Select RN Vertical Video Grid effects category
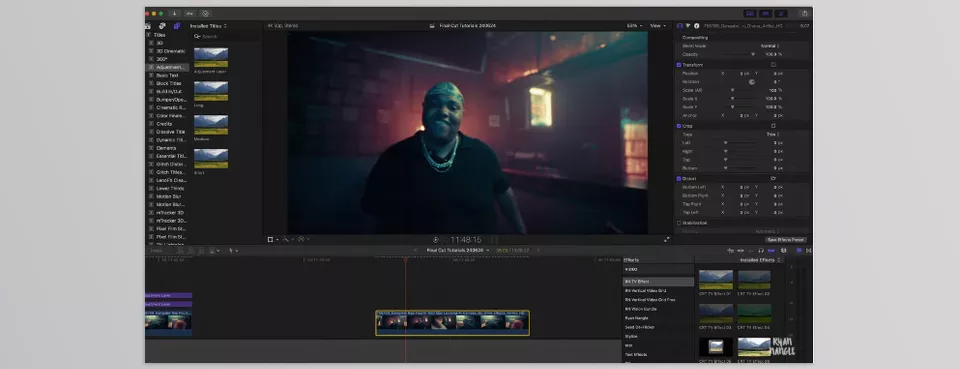 coord(645,291)
